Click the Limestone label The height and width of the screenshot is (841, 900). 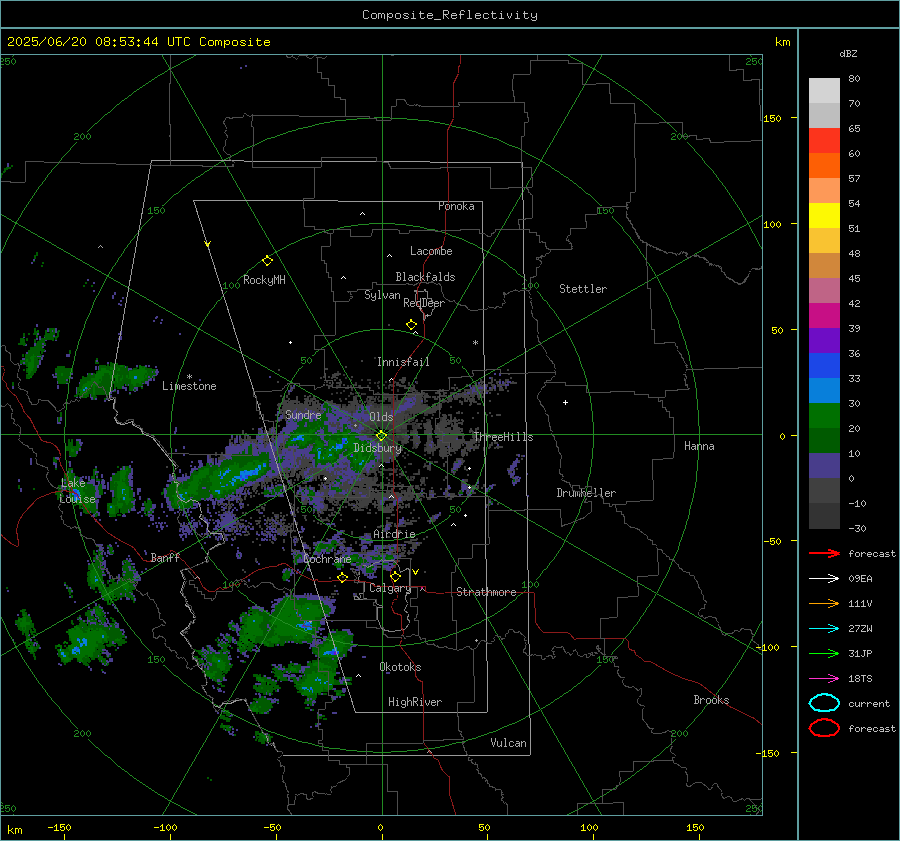point(189,386)
